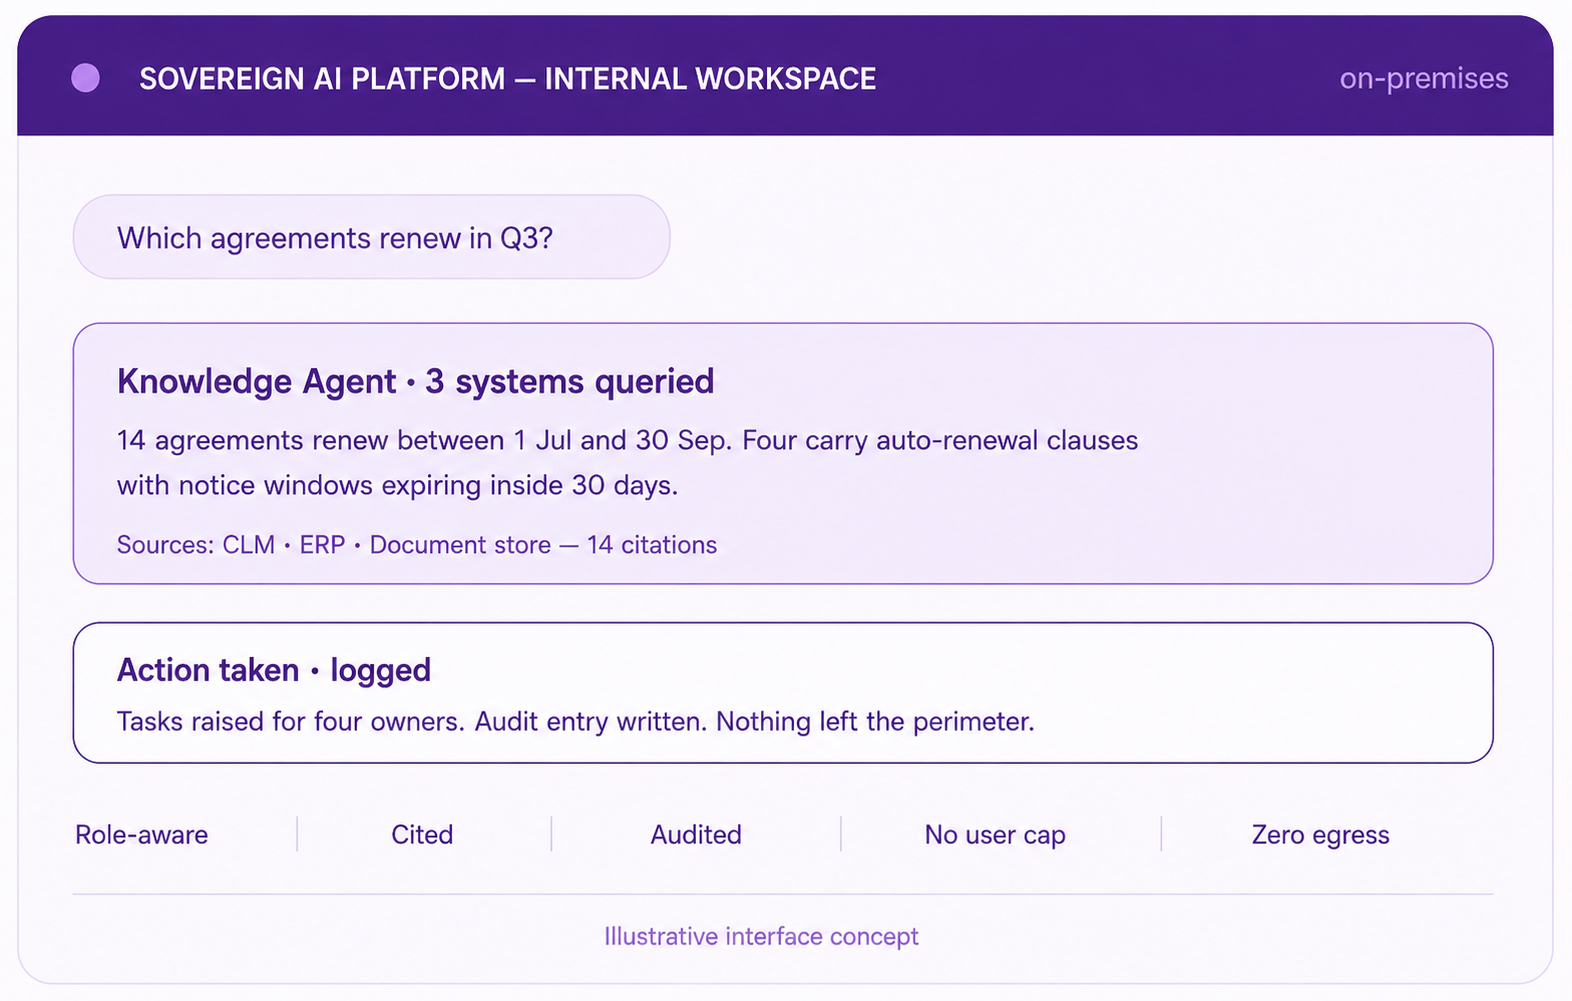Open the Document store source
Viewport: 1572px width, 1001px height.
(x=460, y=545)
